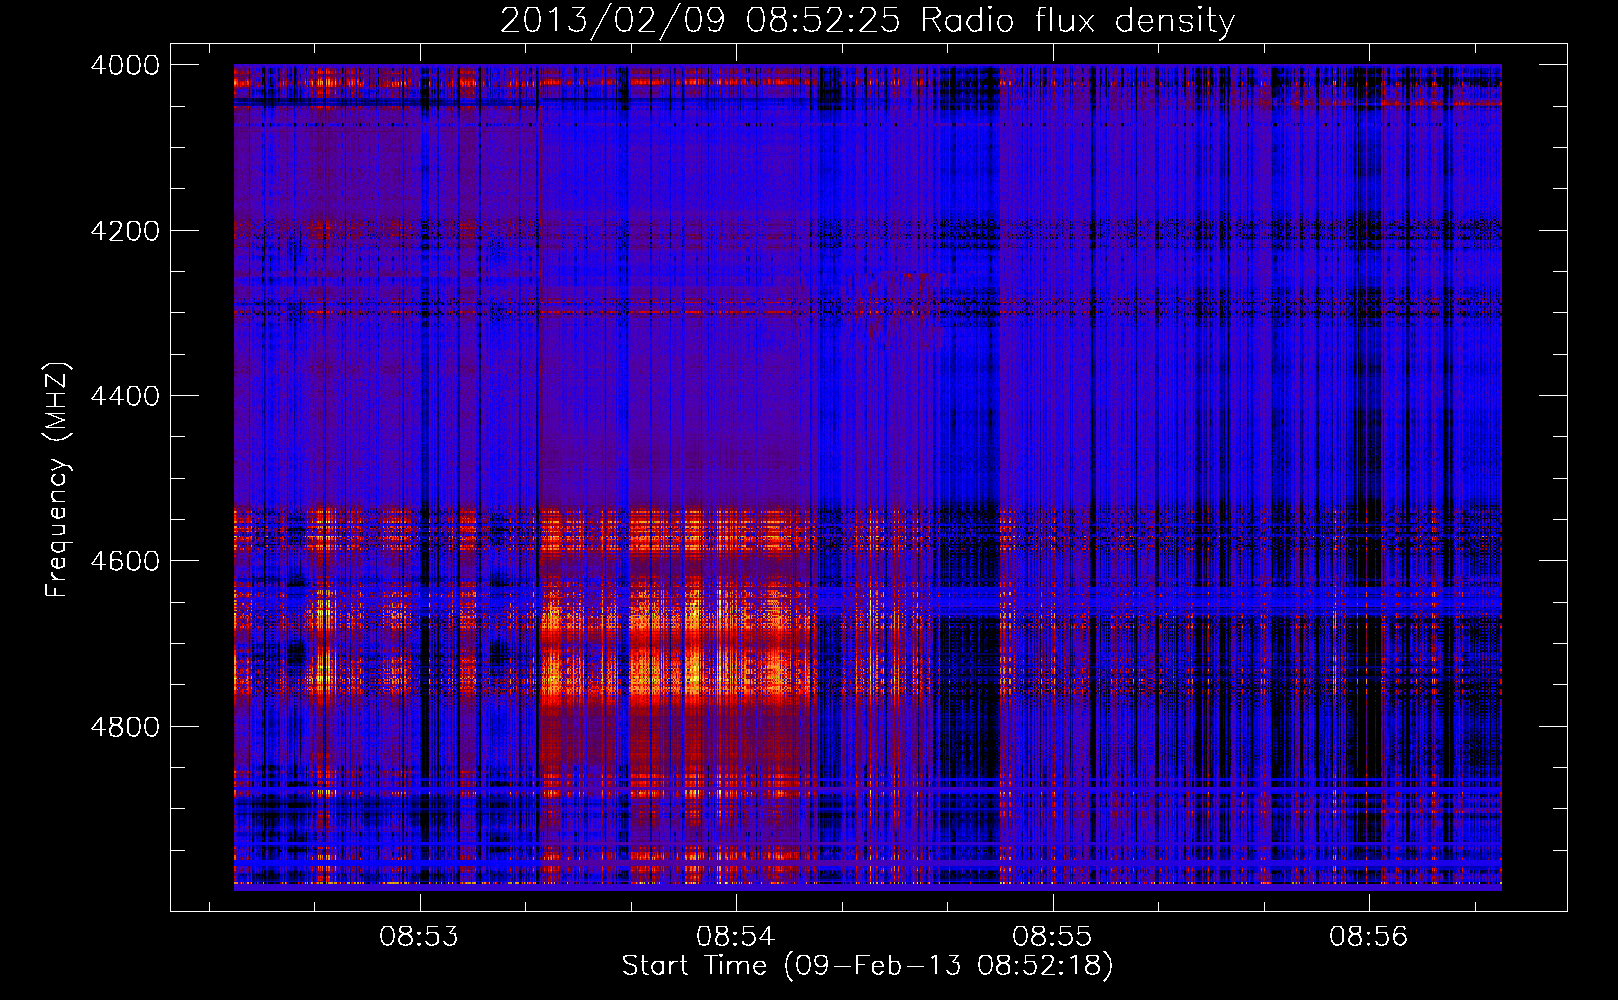Click the 08:56 time tick label
The image size is (1618, 1000).
[1368, 937]
